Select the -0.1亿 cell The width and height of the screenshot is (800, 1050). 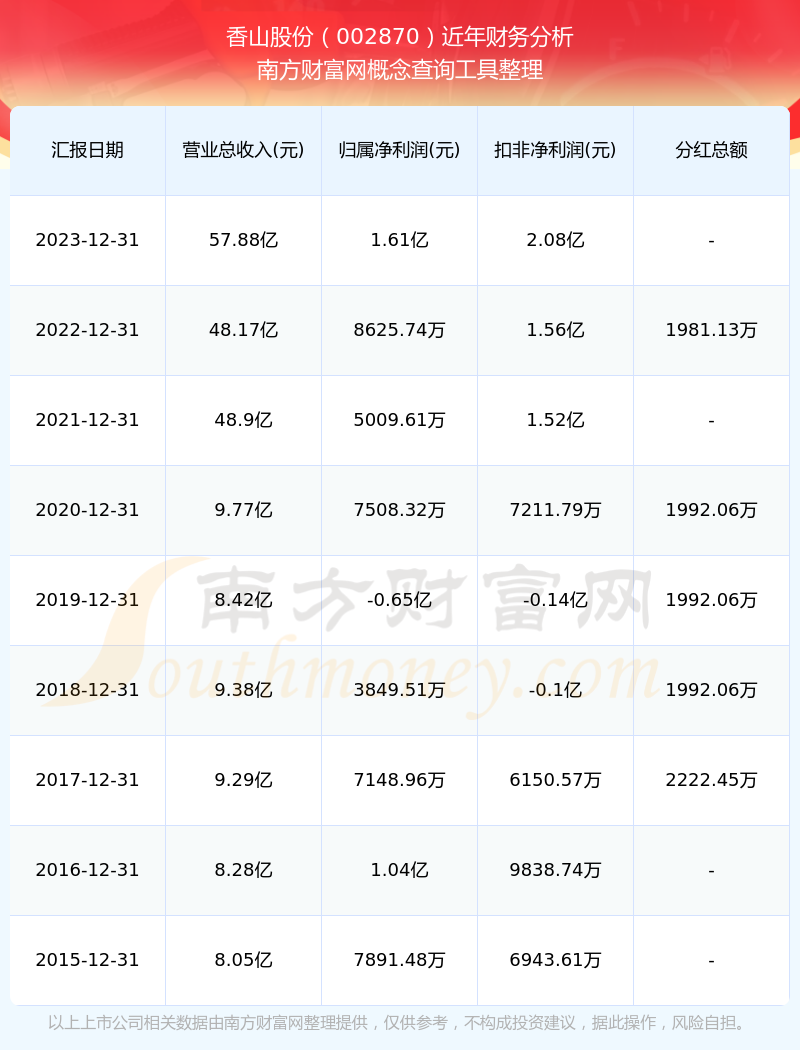coord(555,690)
